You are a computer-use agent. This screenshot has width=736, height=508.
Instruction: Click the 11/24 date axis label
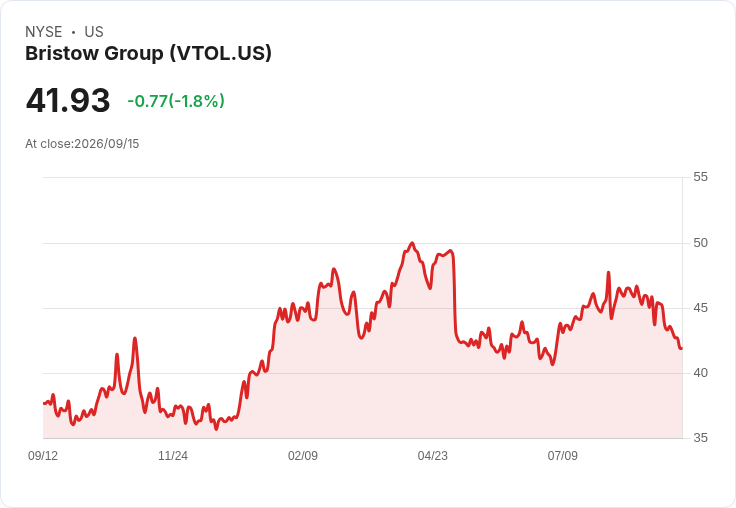point(173,455)
